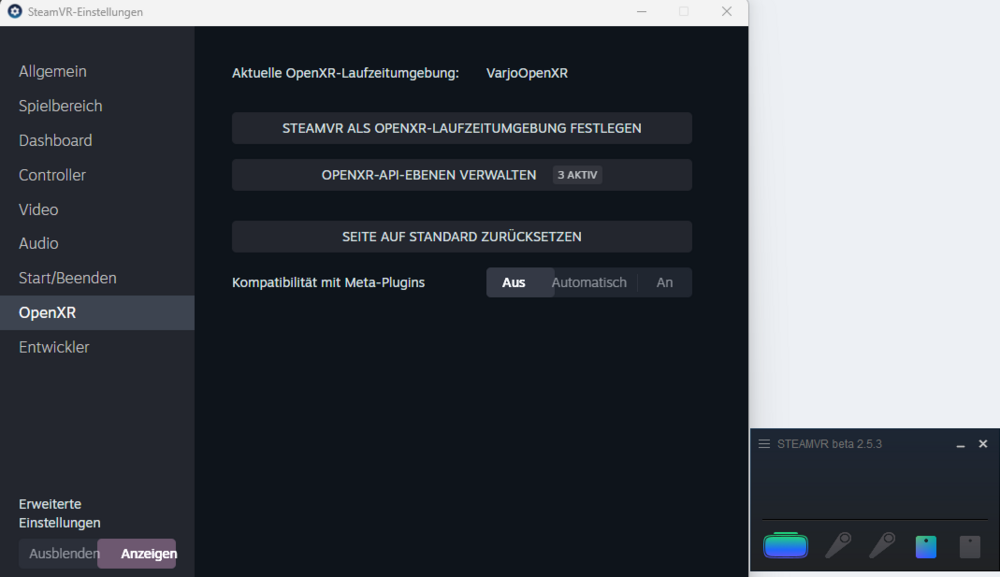Open the Audio settings section
Viewport: 1000px width, 577px height.
point(97,244)
